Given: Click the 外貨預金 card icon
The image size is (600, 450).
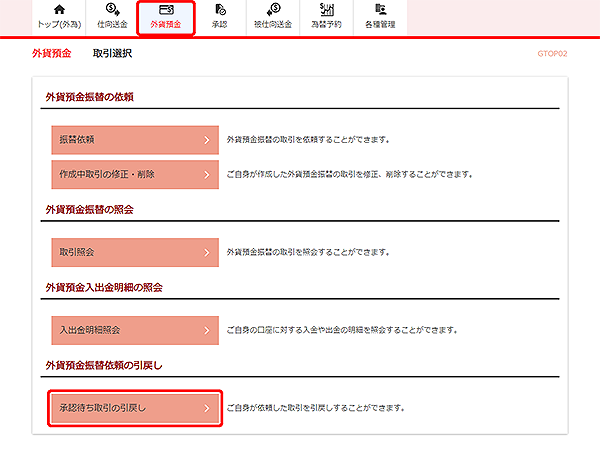Looking at the screenshot, I should (x=166, y=10).
